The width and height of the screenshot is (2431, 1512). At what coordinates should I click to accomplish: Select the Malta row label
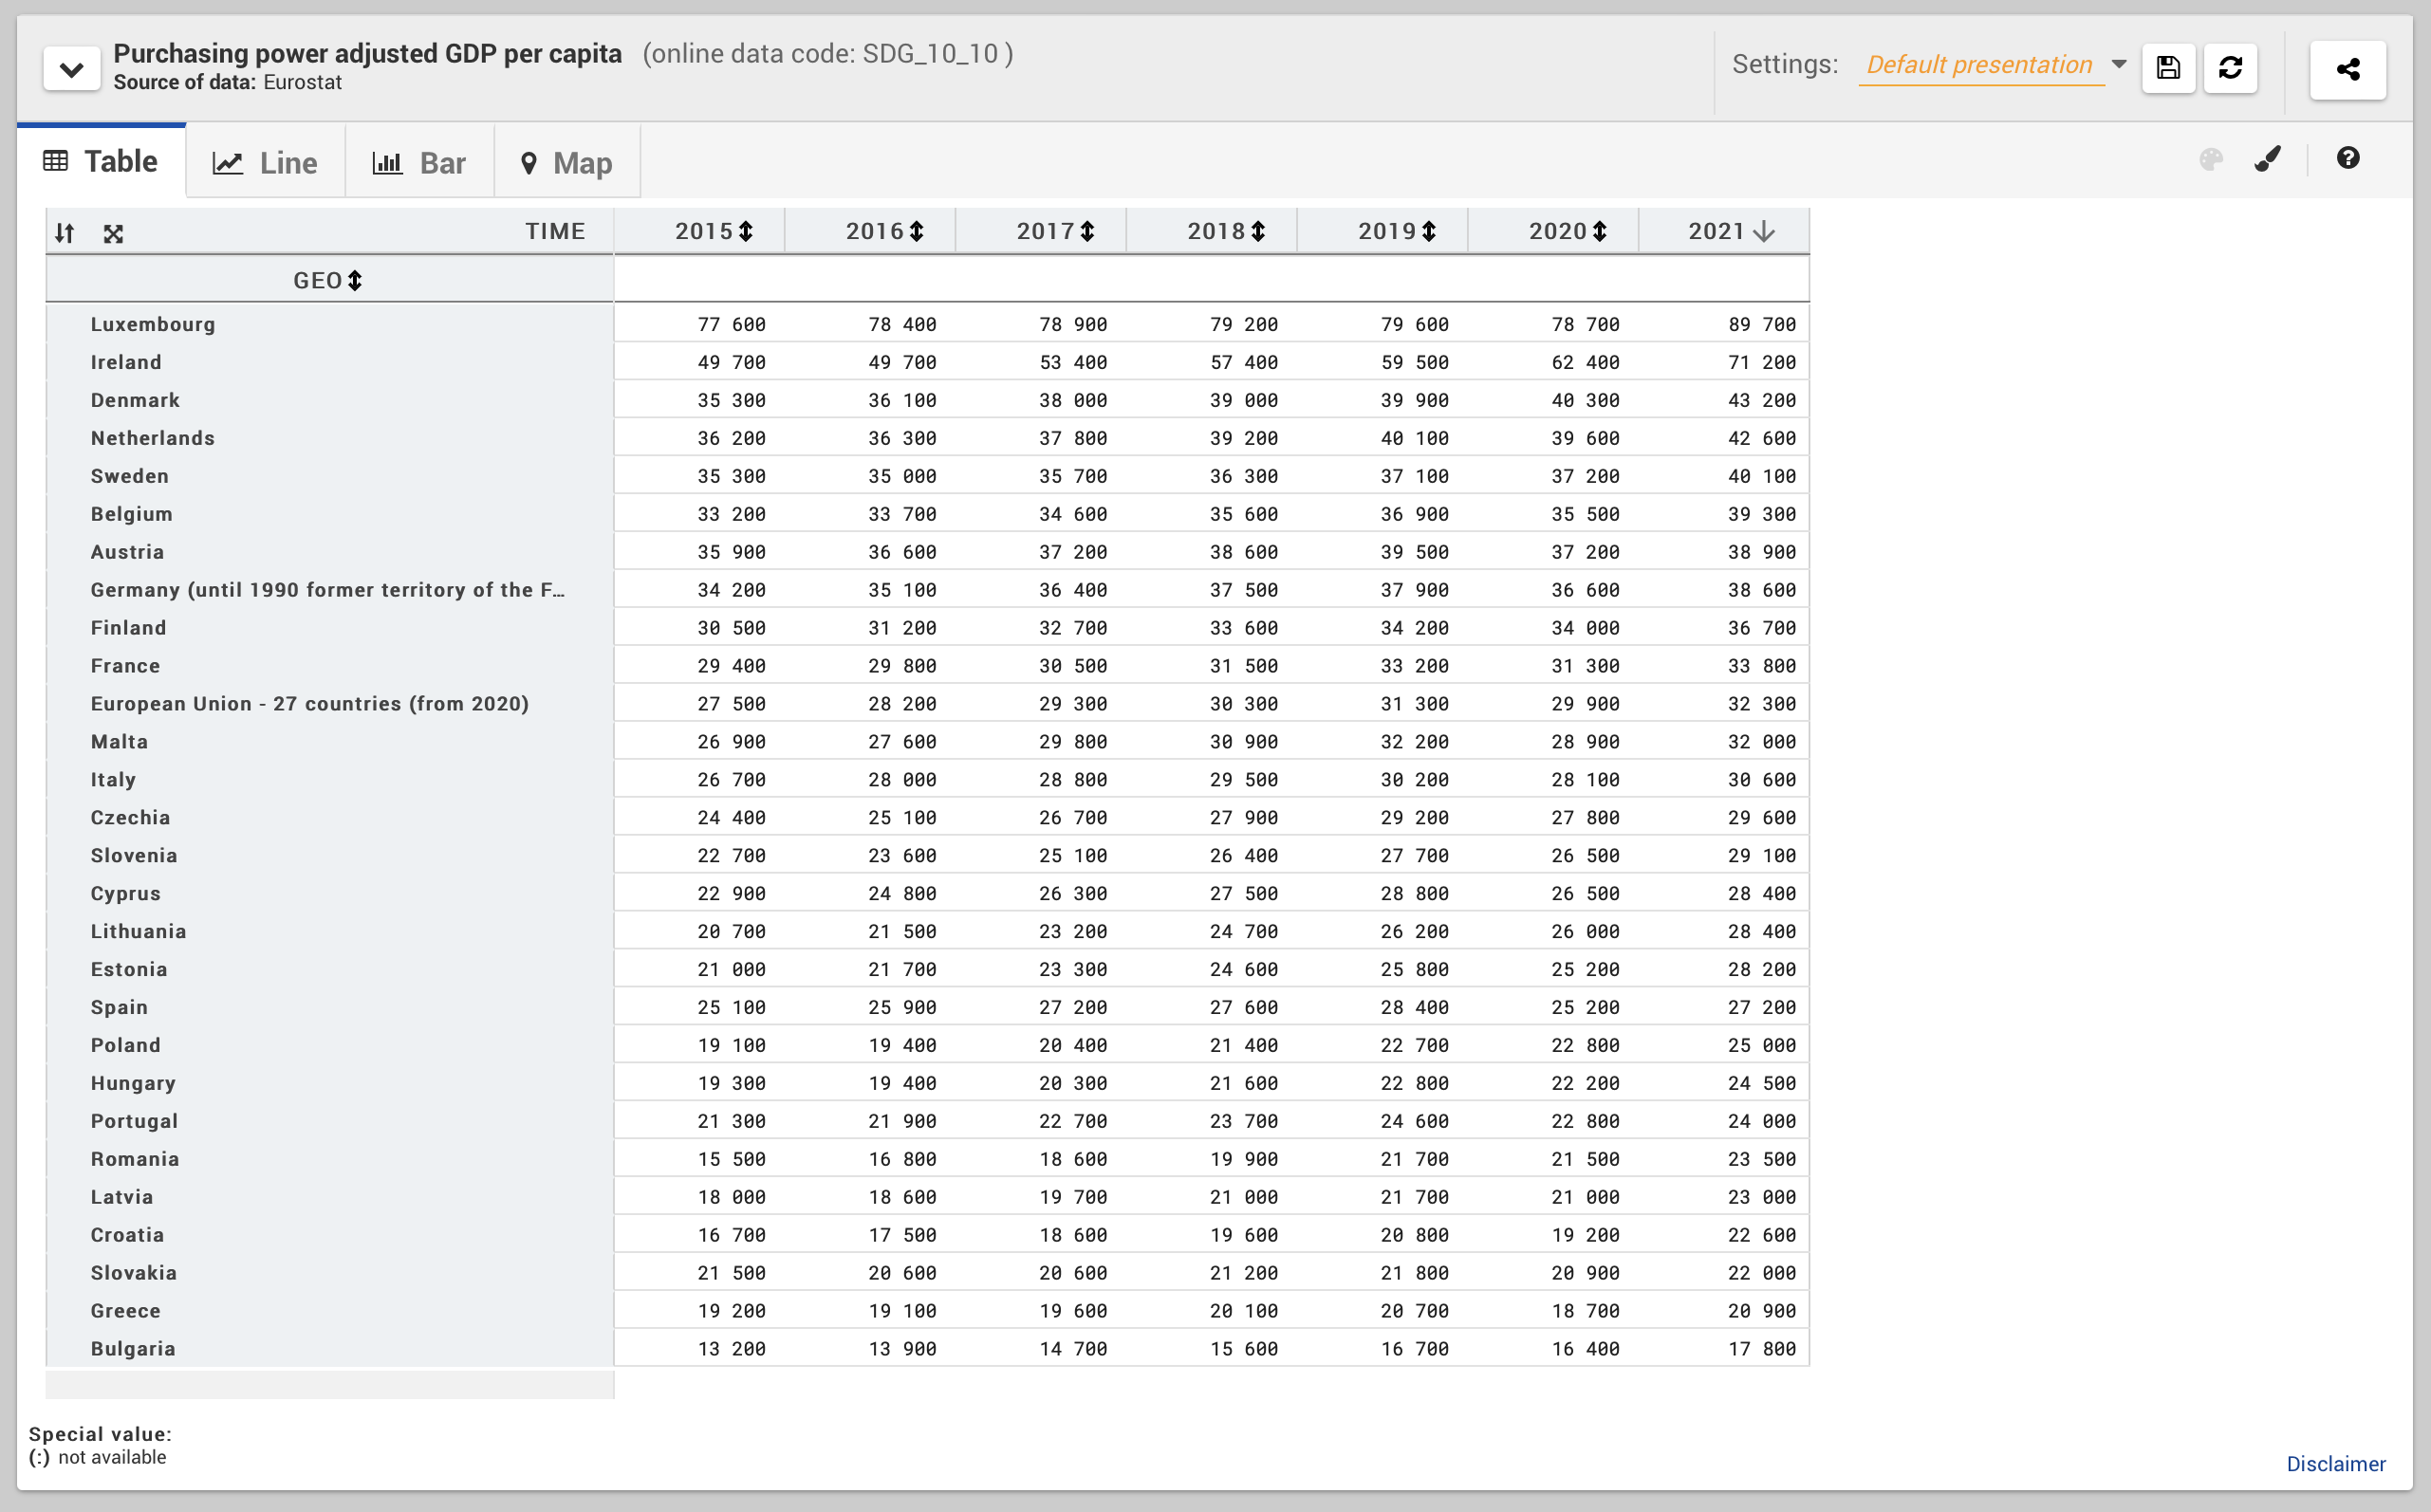(x=119, y=742)
